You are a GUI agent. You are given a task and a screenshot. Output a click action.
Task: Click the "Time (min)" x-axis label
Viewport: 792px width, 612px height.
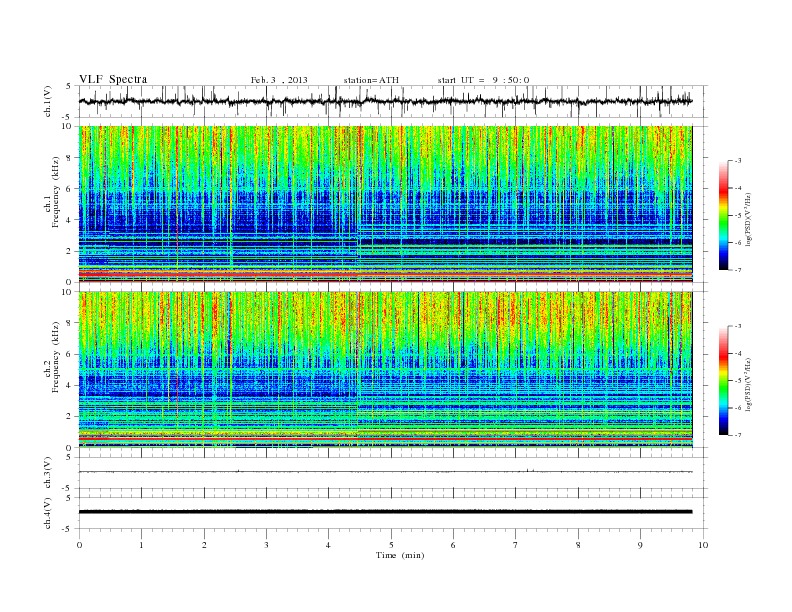(400, 555)
